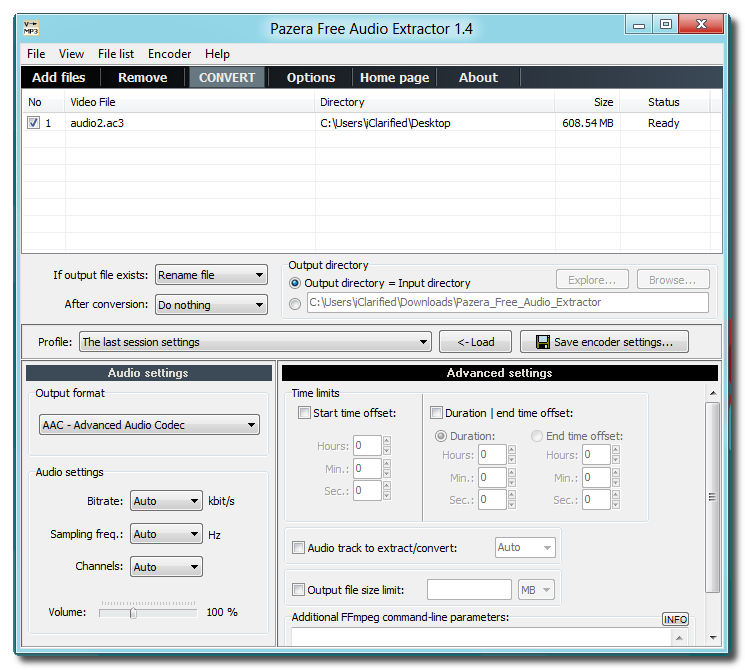Click the Browse... button
Viewport: 745px width, 670px height.
point(673,280)
